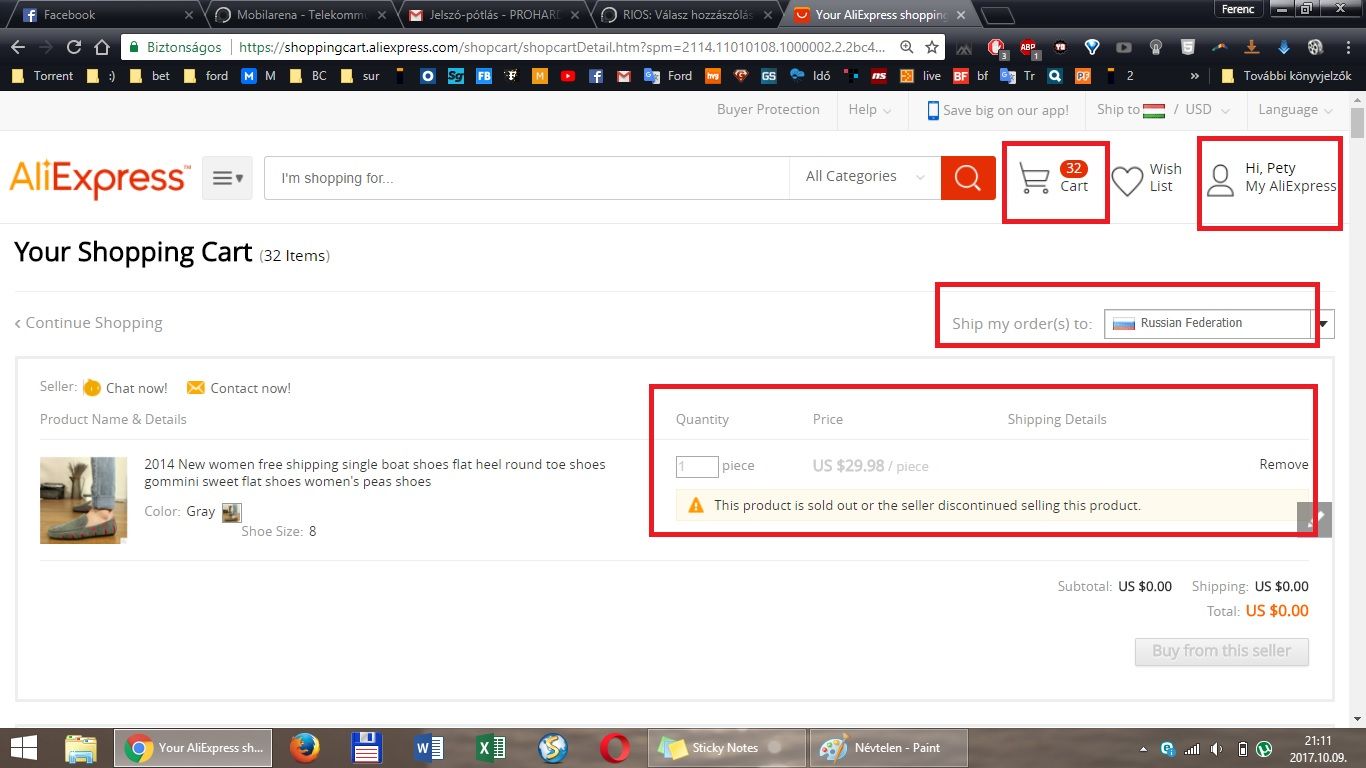The image size is (1366, 768).
Task: Click the shipping country dropdown arrow
Action: pos(1323,324)
